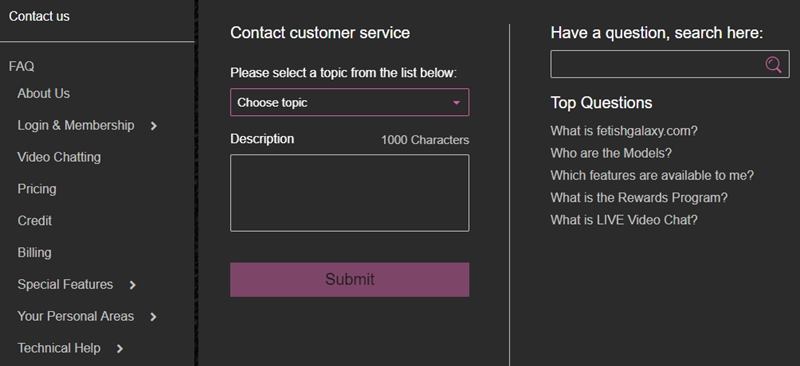This screenshot has width=800, height=366.
Task: Expand Your Personal Areas chevron arrow
Action: click(x=153, y=317)
